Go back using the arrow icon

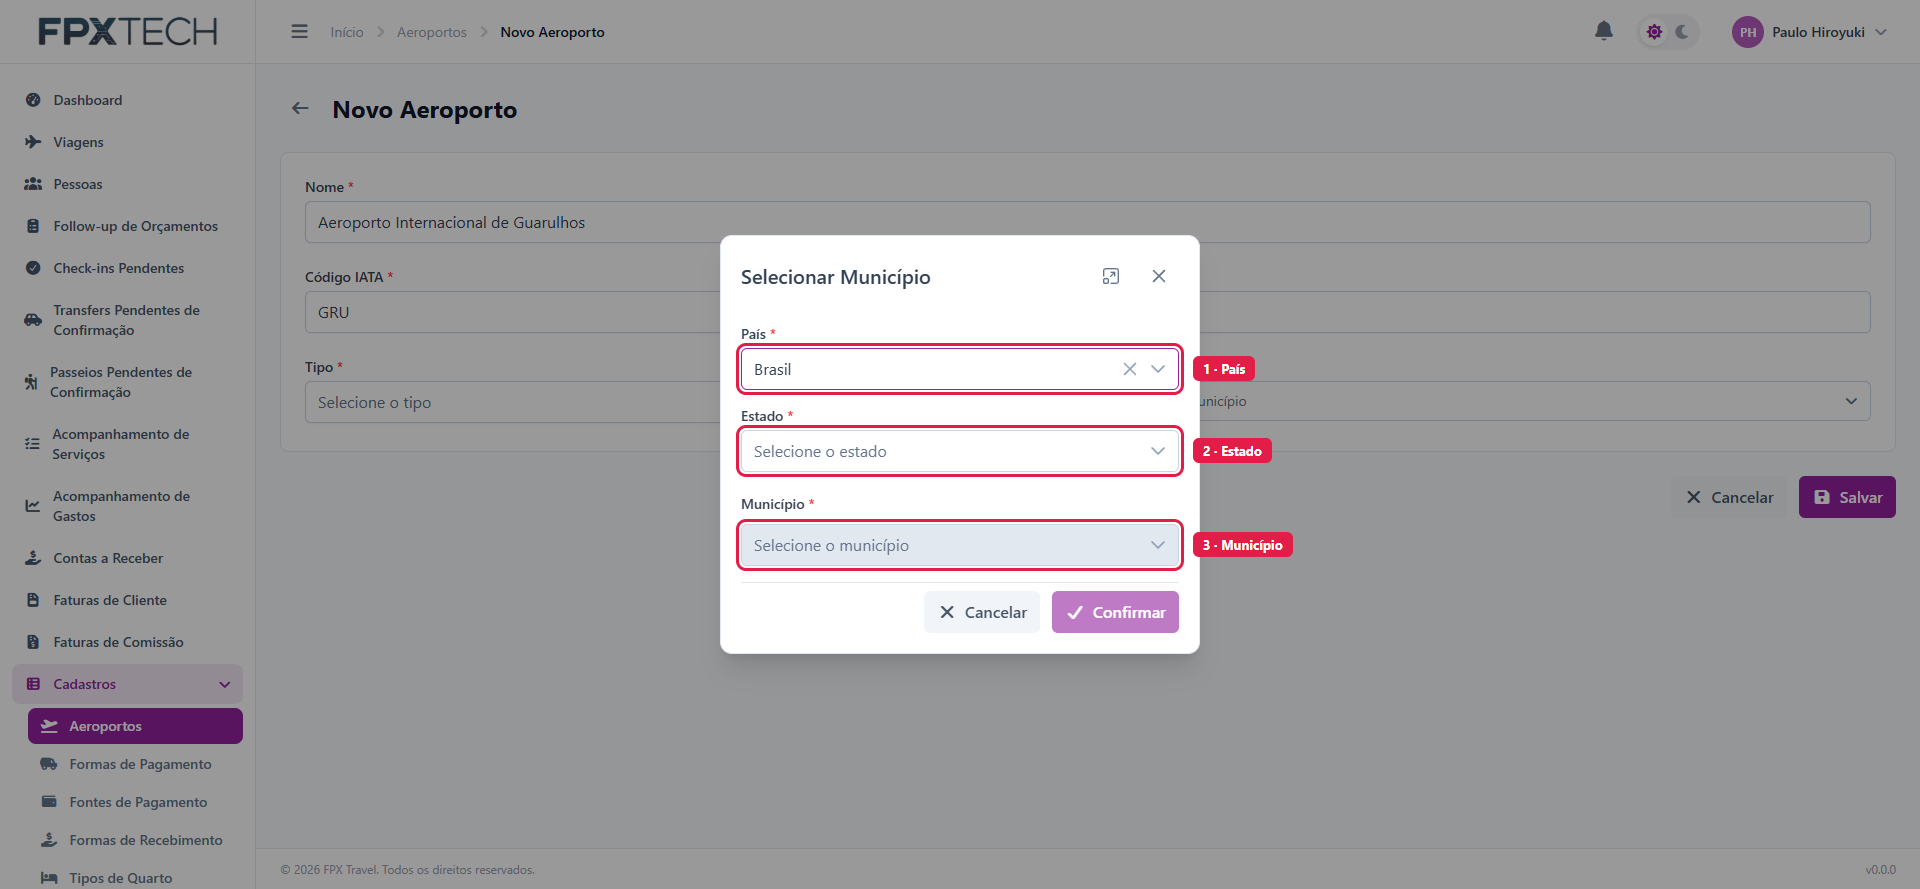tap(300, 108)
